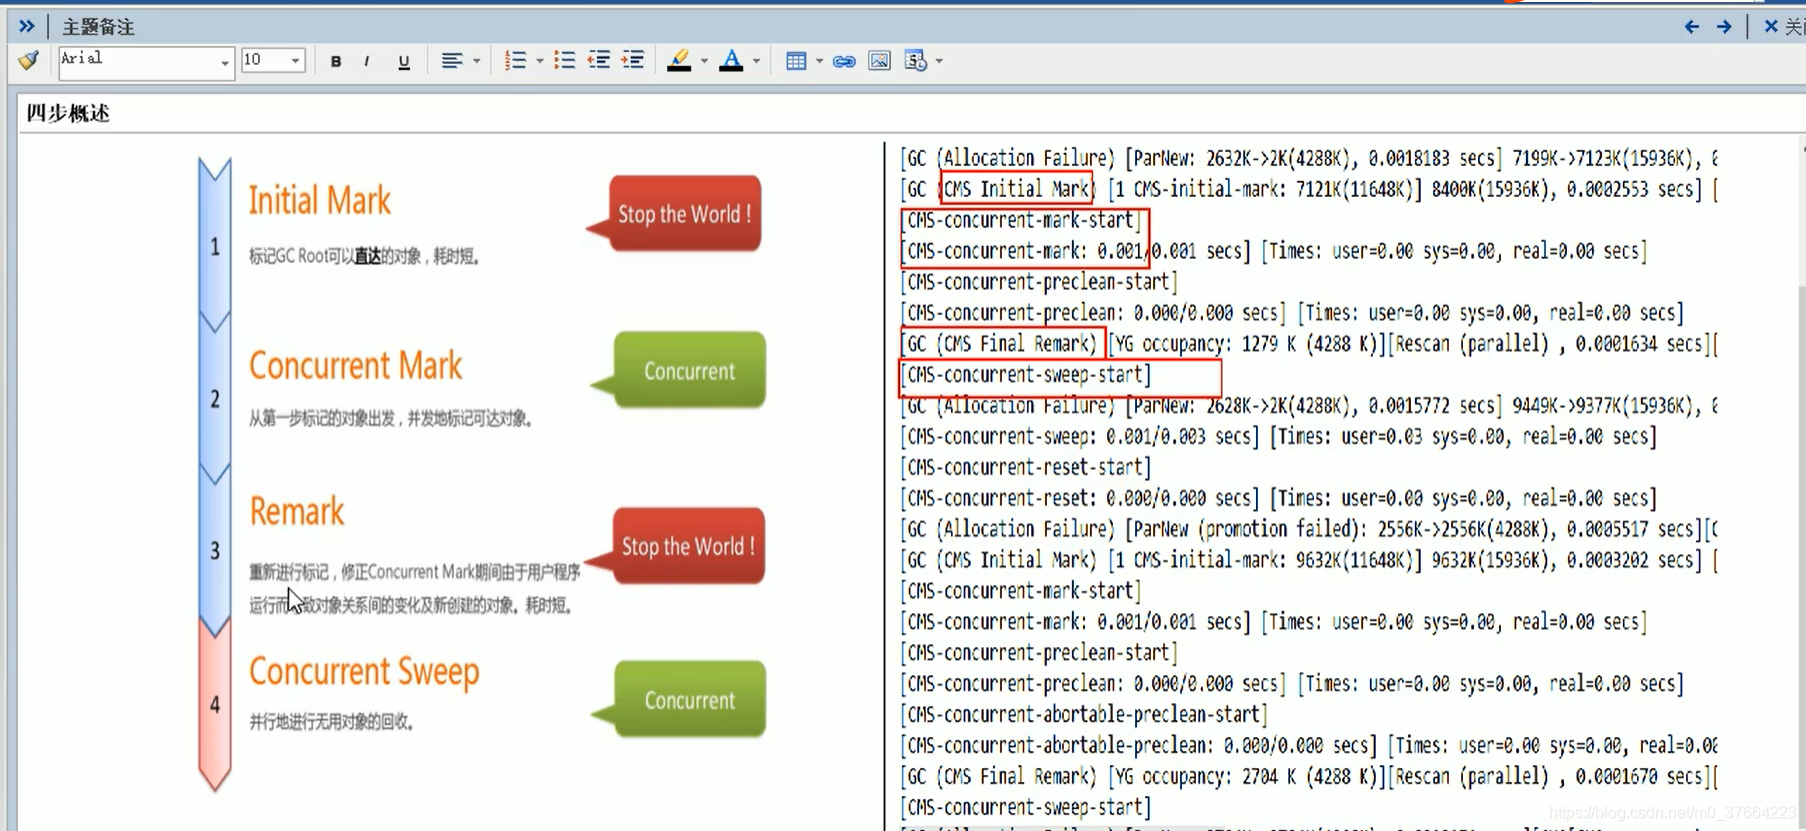1806x831 pixels.
Task: Open numbered list style dropdown arrow
Action: [x=540, y=62]
